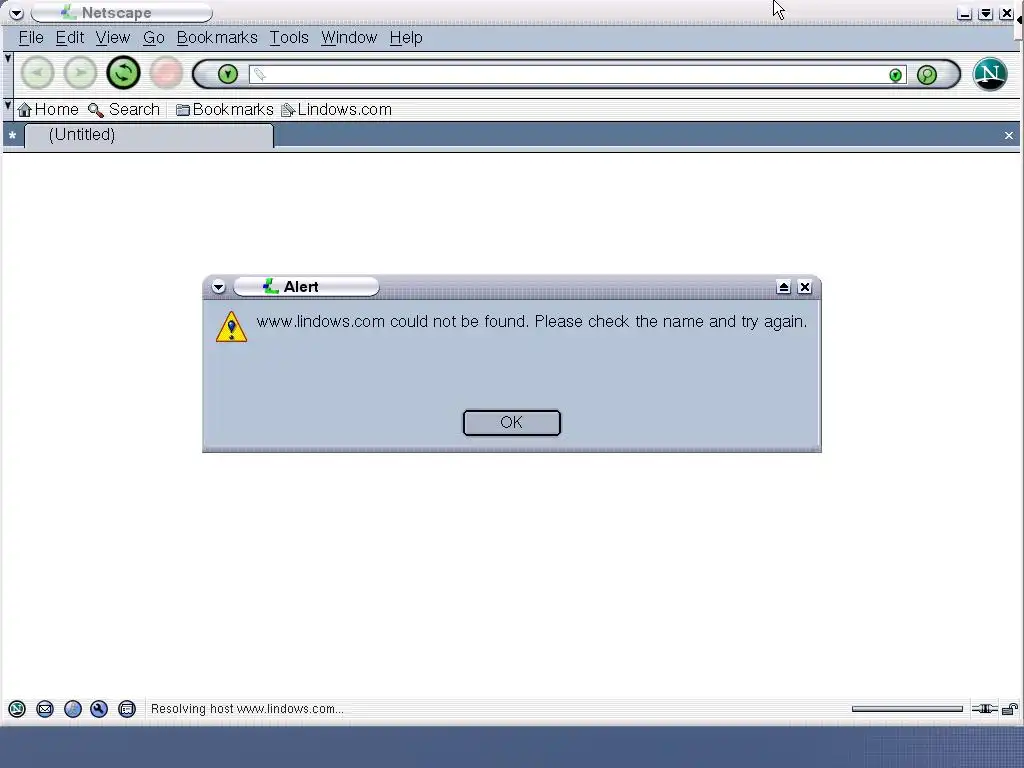
Task: Collapse the personal toolbar grippy
Action: coord(8,109)
